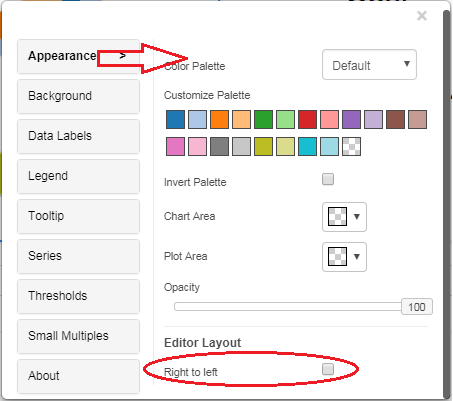453x401 pixels.
Task: Expand the Chart Area color dropdown
Action: [x=344, y=217]
